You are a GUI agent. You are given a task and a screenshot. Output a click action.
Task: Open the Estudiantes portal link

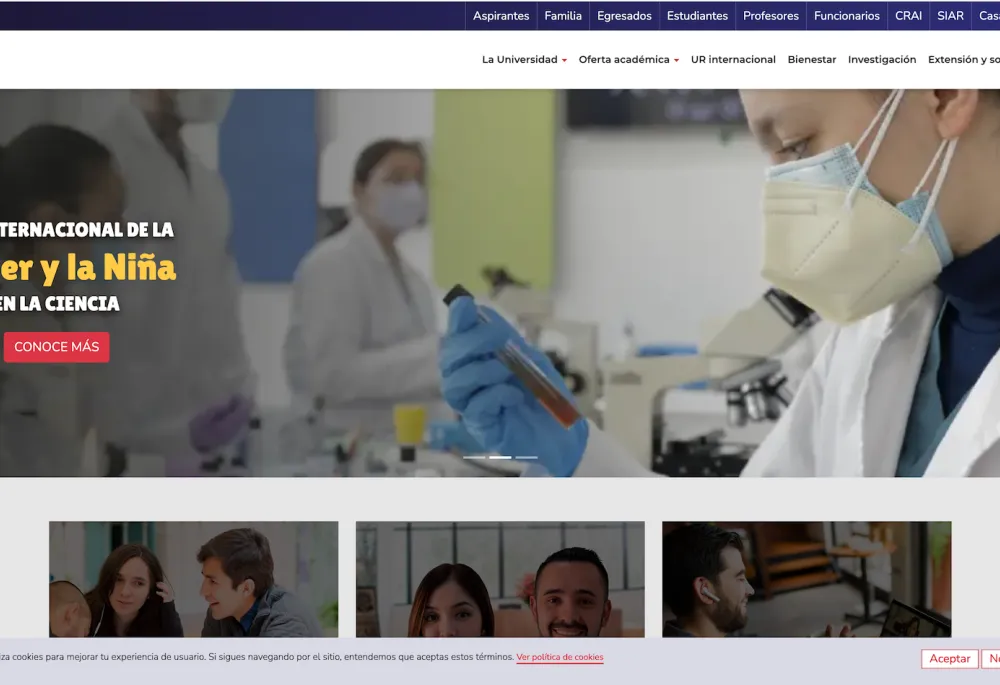697,16
